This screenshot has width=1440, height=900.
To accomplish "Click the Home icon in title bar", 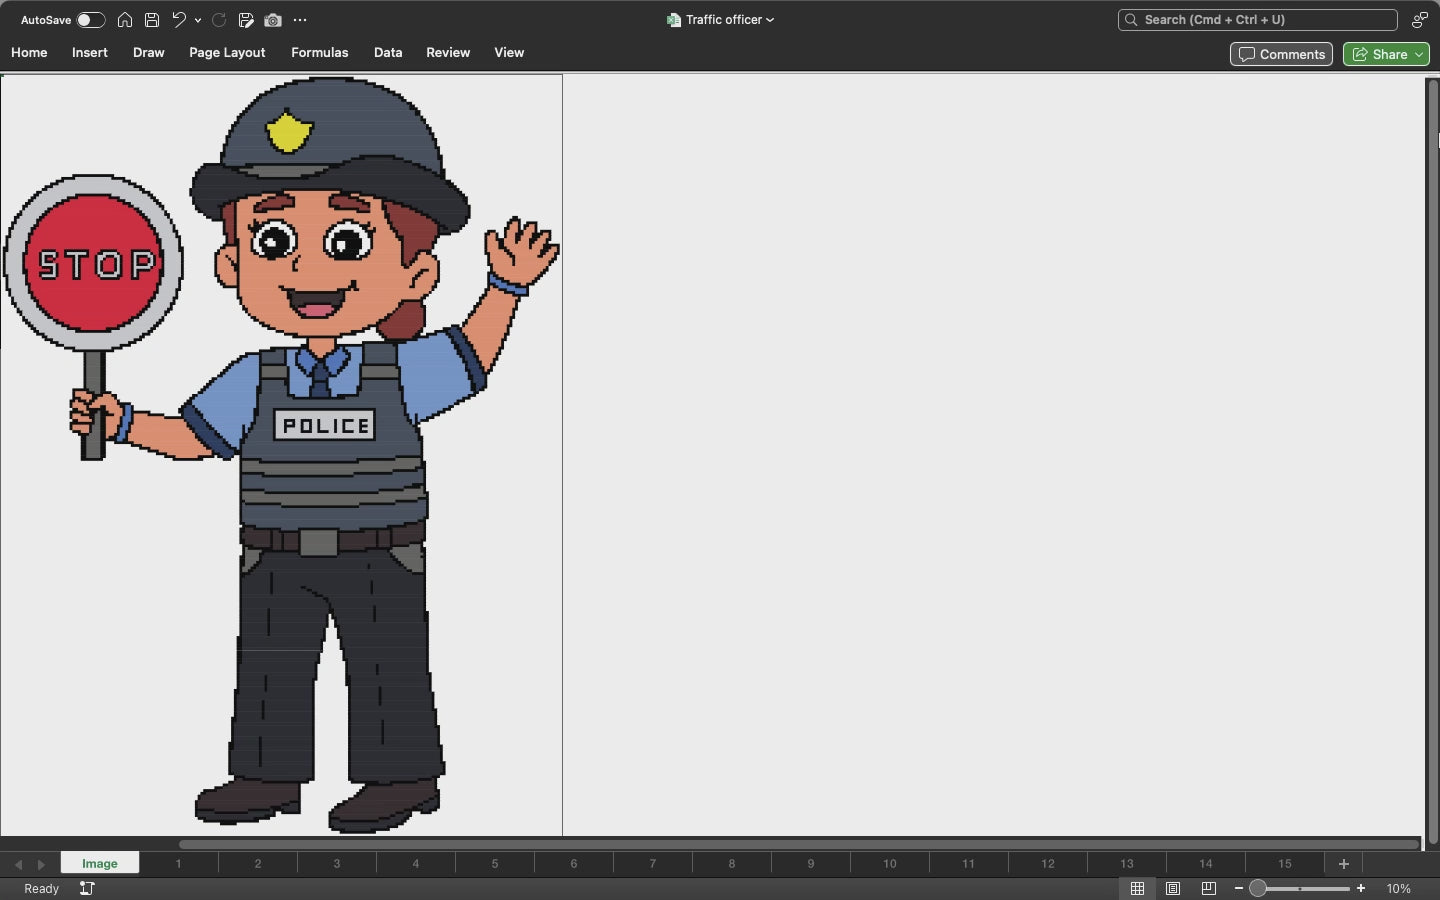I will [x=125, y=20].
